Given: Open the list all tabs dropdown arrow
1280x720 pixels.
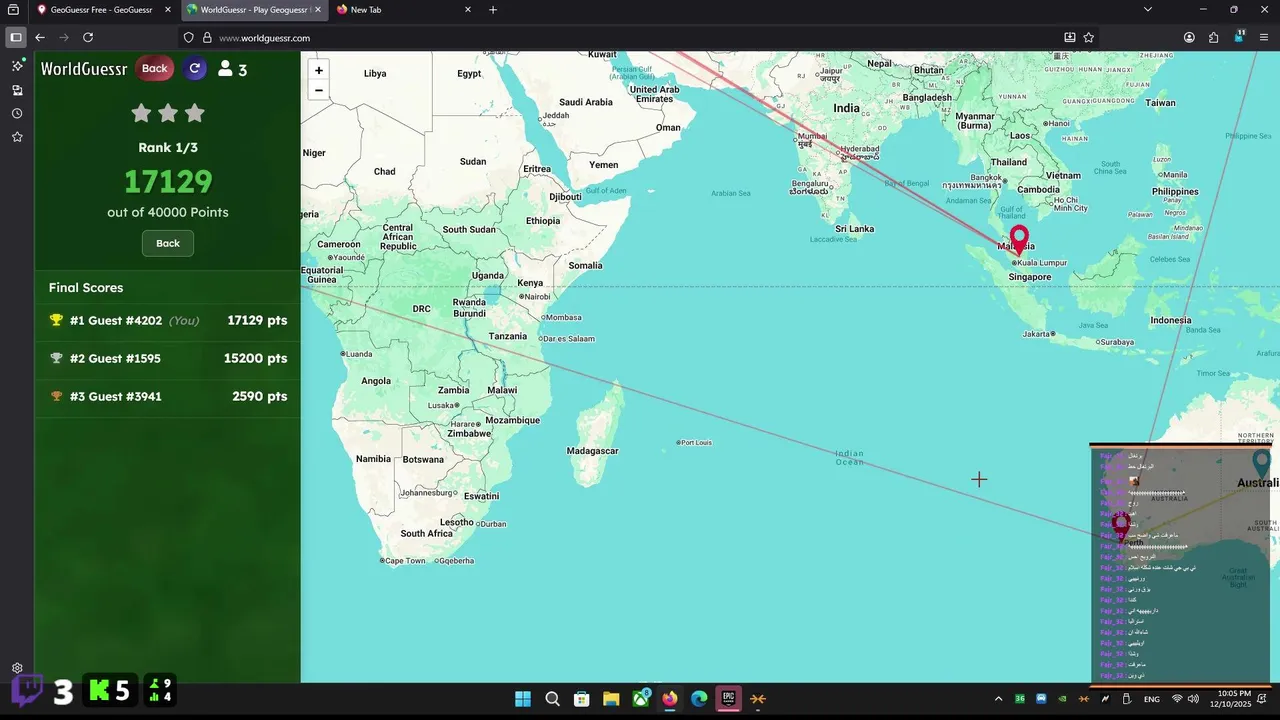Looking at the screenshot, I should [x=1148, y=10].
